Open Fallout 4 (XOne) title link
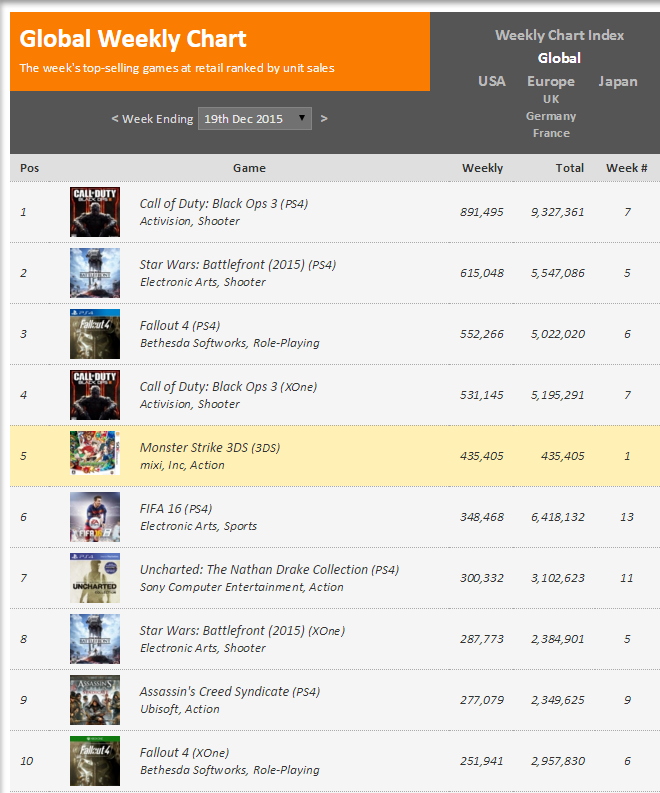 (185, 753)
